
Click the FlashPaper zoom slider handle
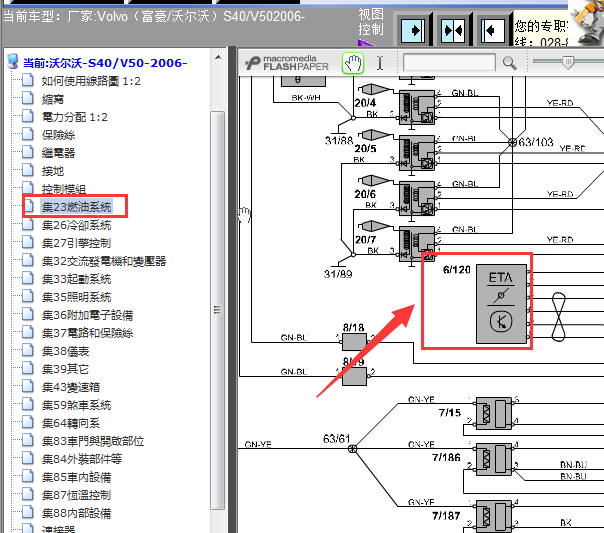(568, 62)
